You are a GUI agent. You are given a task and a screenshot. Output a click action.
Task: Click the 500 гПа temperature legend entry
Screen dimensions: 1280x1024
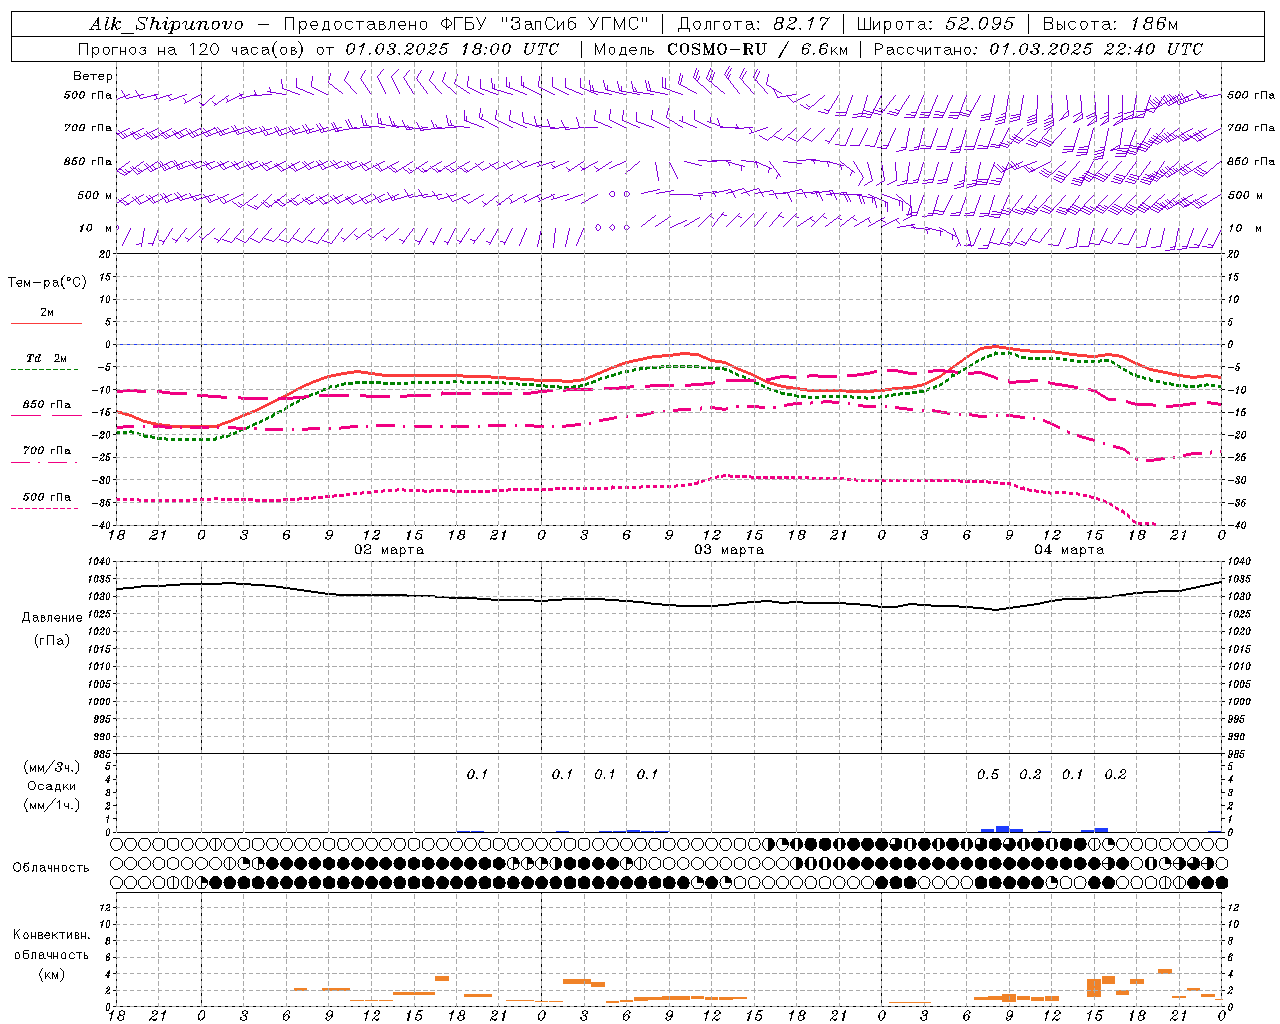[x=47, y=497]
